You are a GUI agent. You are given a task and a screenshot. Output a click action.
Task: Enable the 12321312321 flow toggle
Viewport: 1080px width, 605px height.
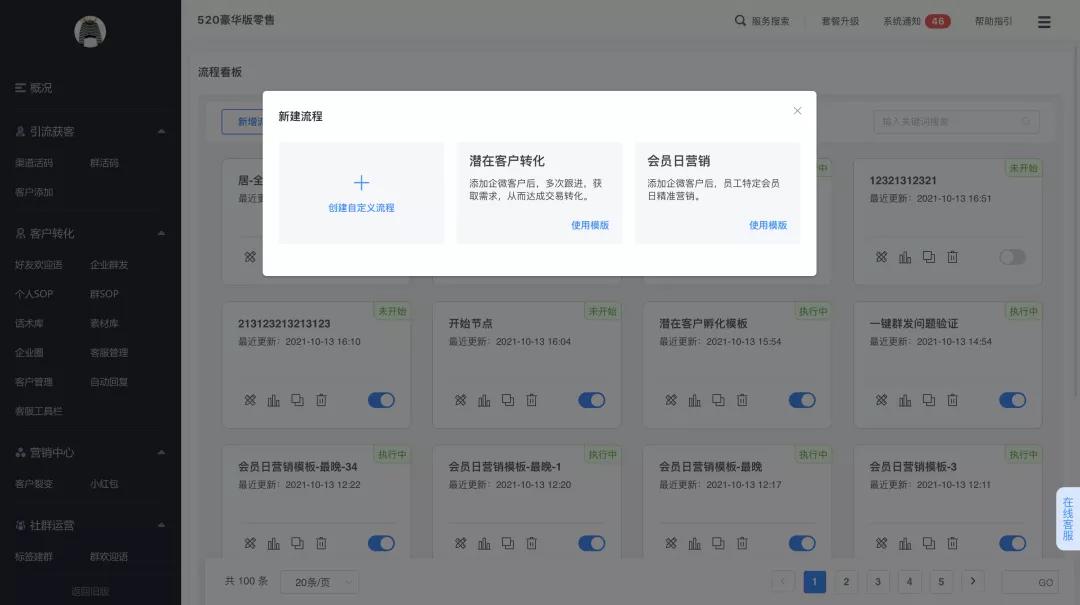1012,257
